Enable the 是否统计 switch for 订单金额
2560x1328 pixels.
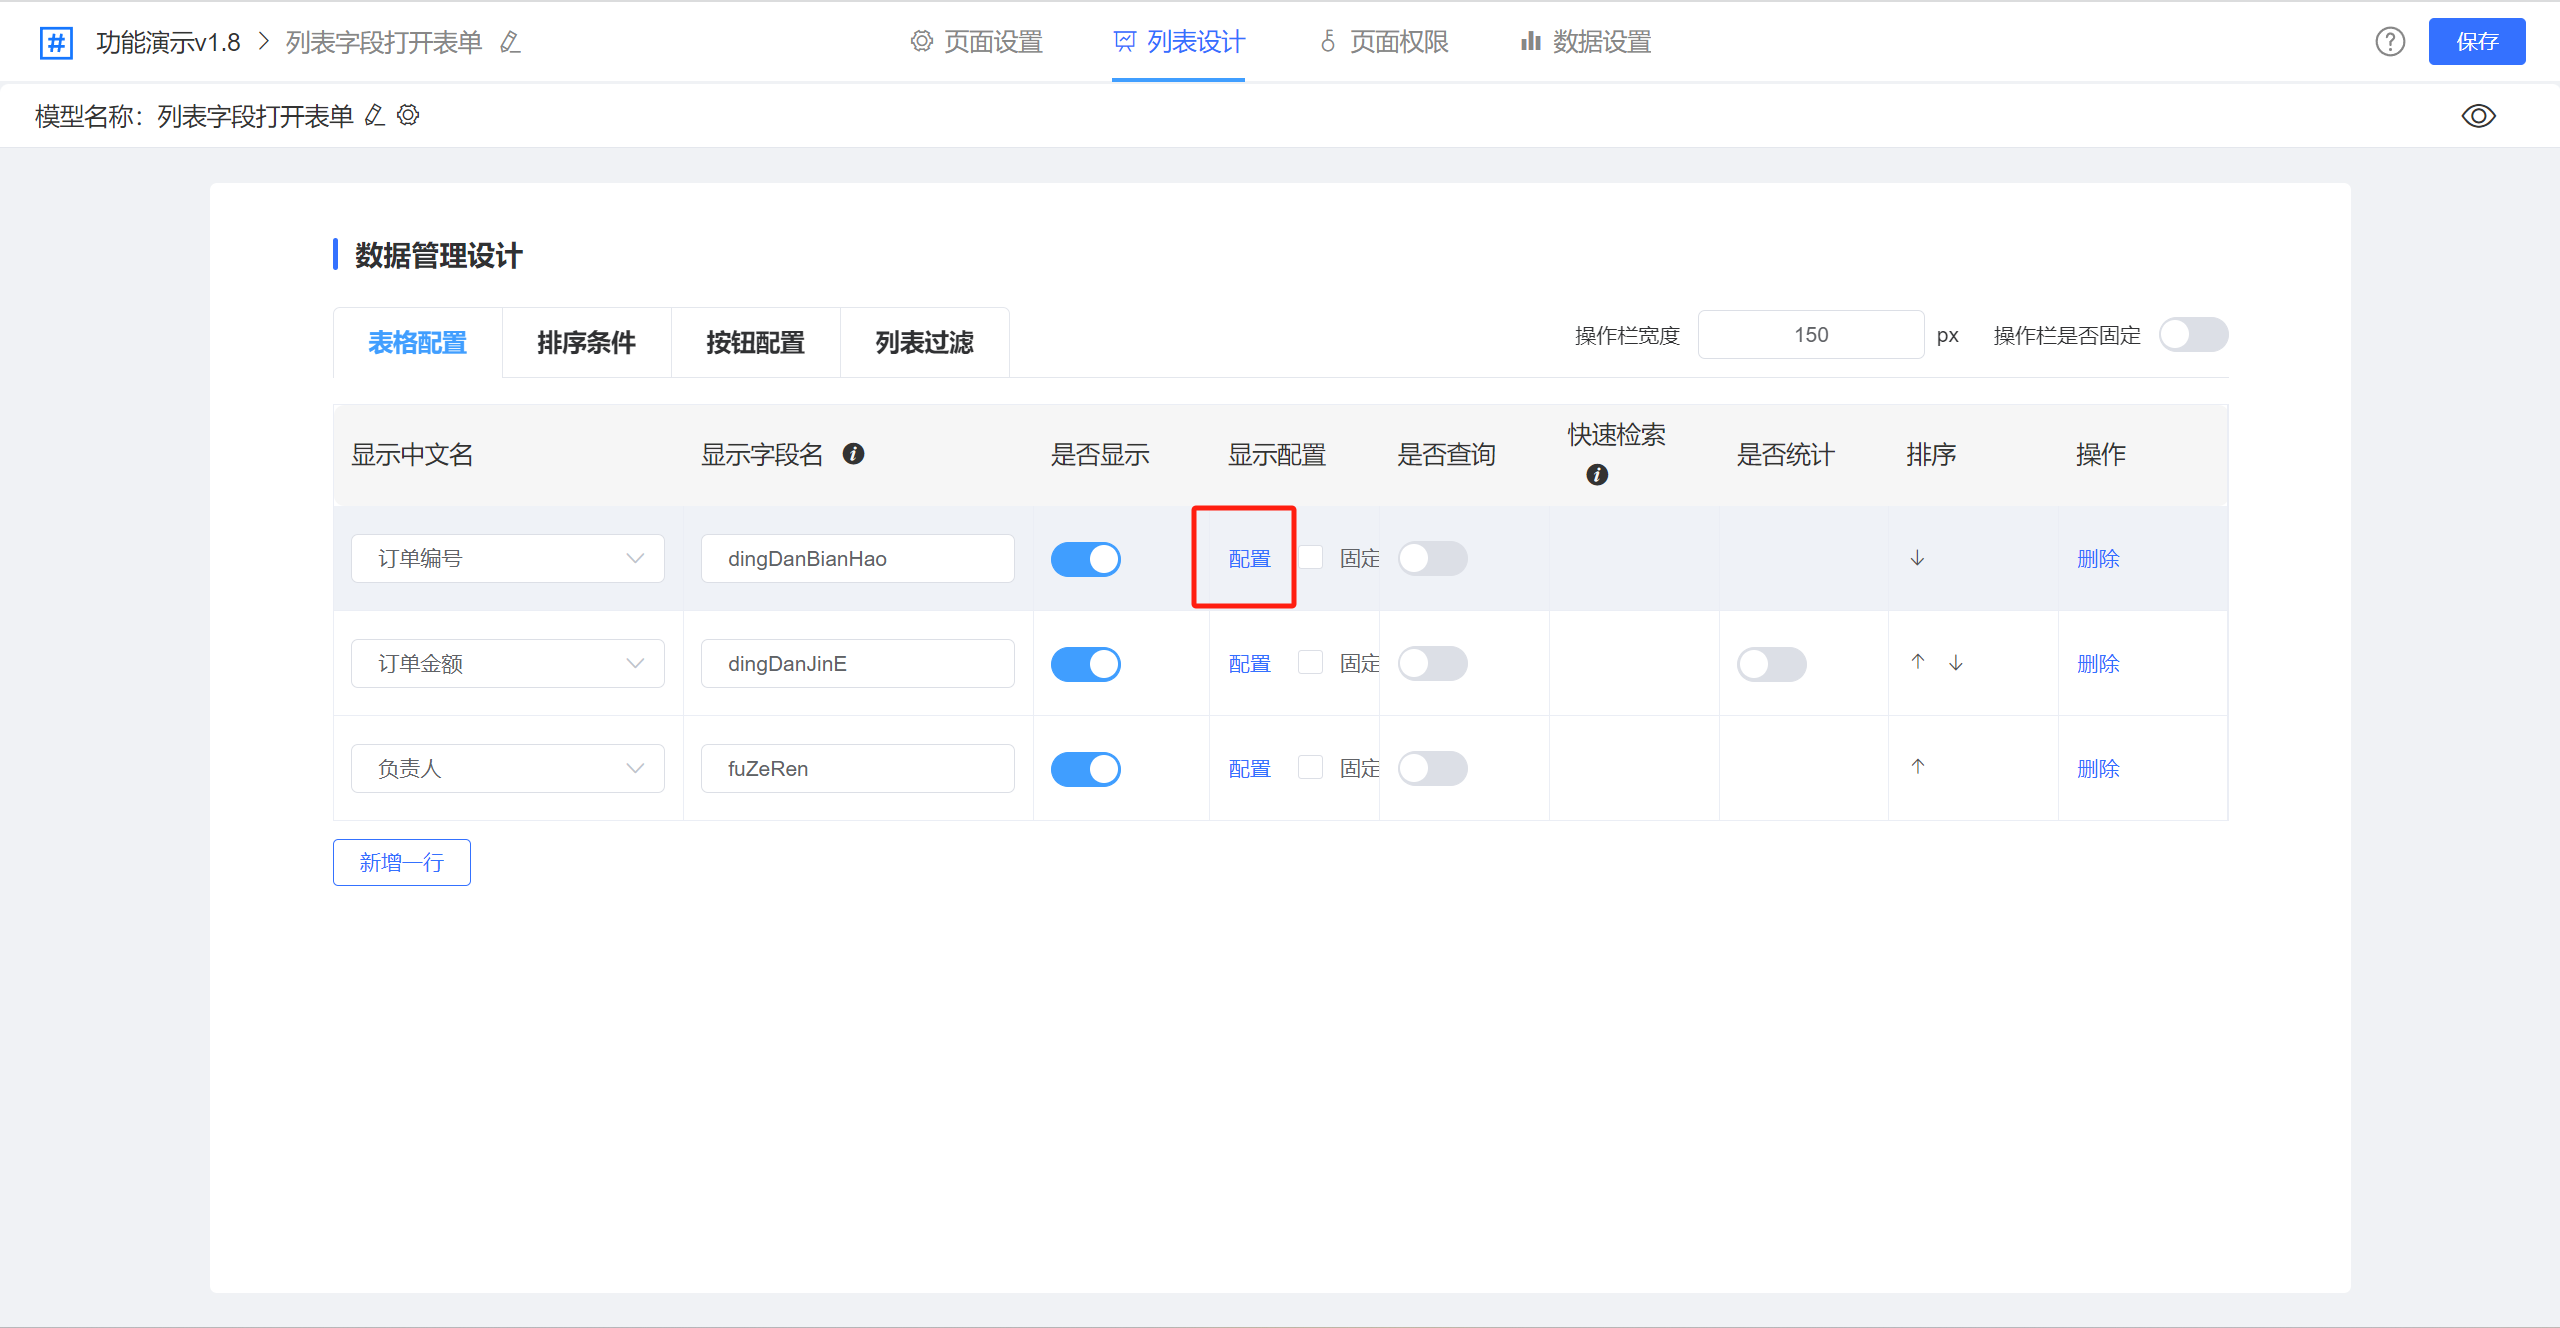[x=1771, y=664]
